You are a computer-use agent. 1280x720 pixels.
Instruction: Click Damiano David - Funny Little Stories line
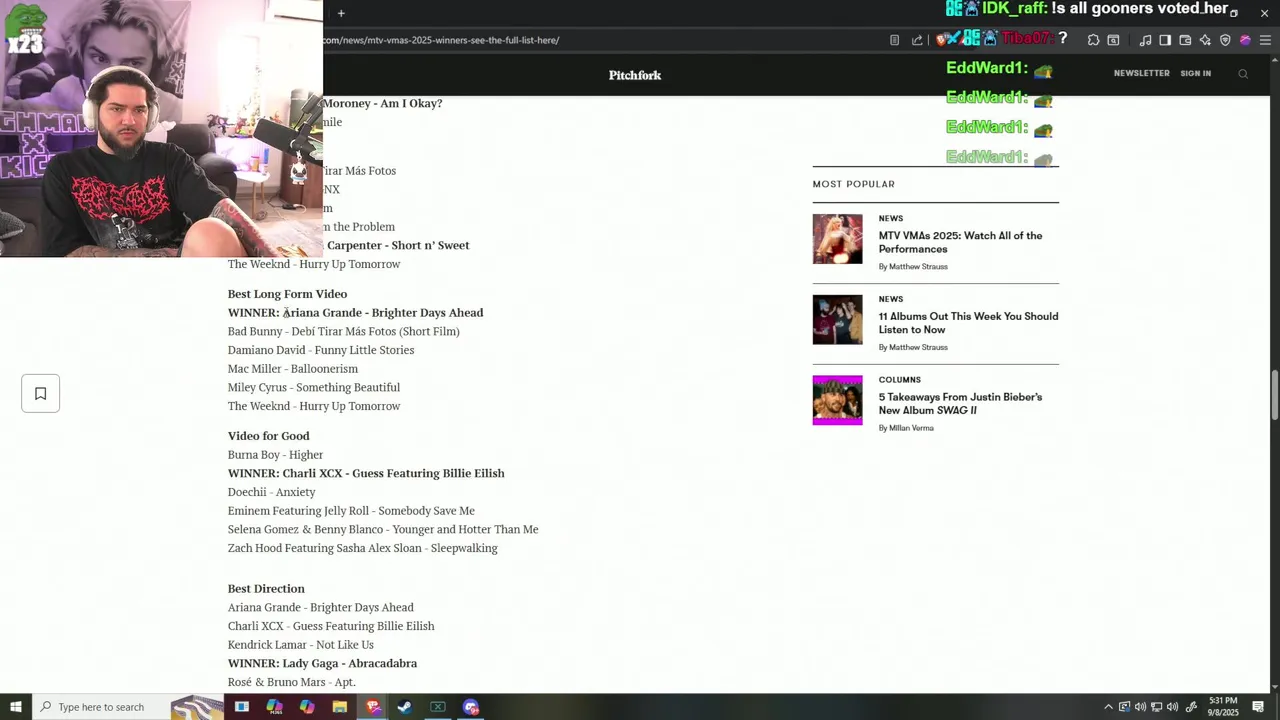[321, 350]
